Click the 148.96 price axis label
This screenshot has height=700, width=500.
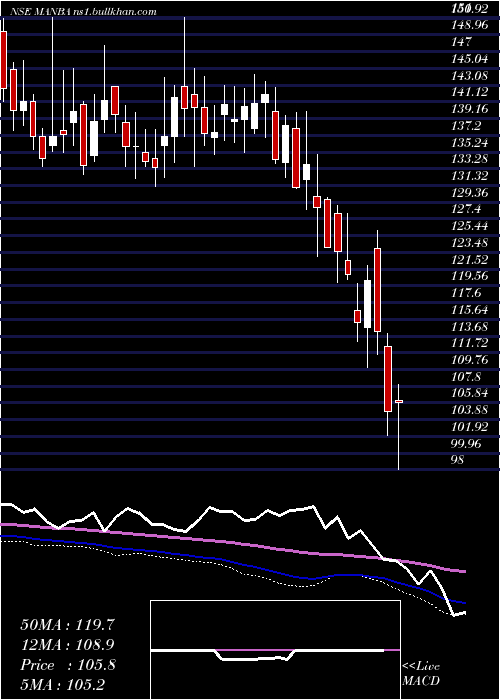[x=470, y=25]
